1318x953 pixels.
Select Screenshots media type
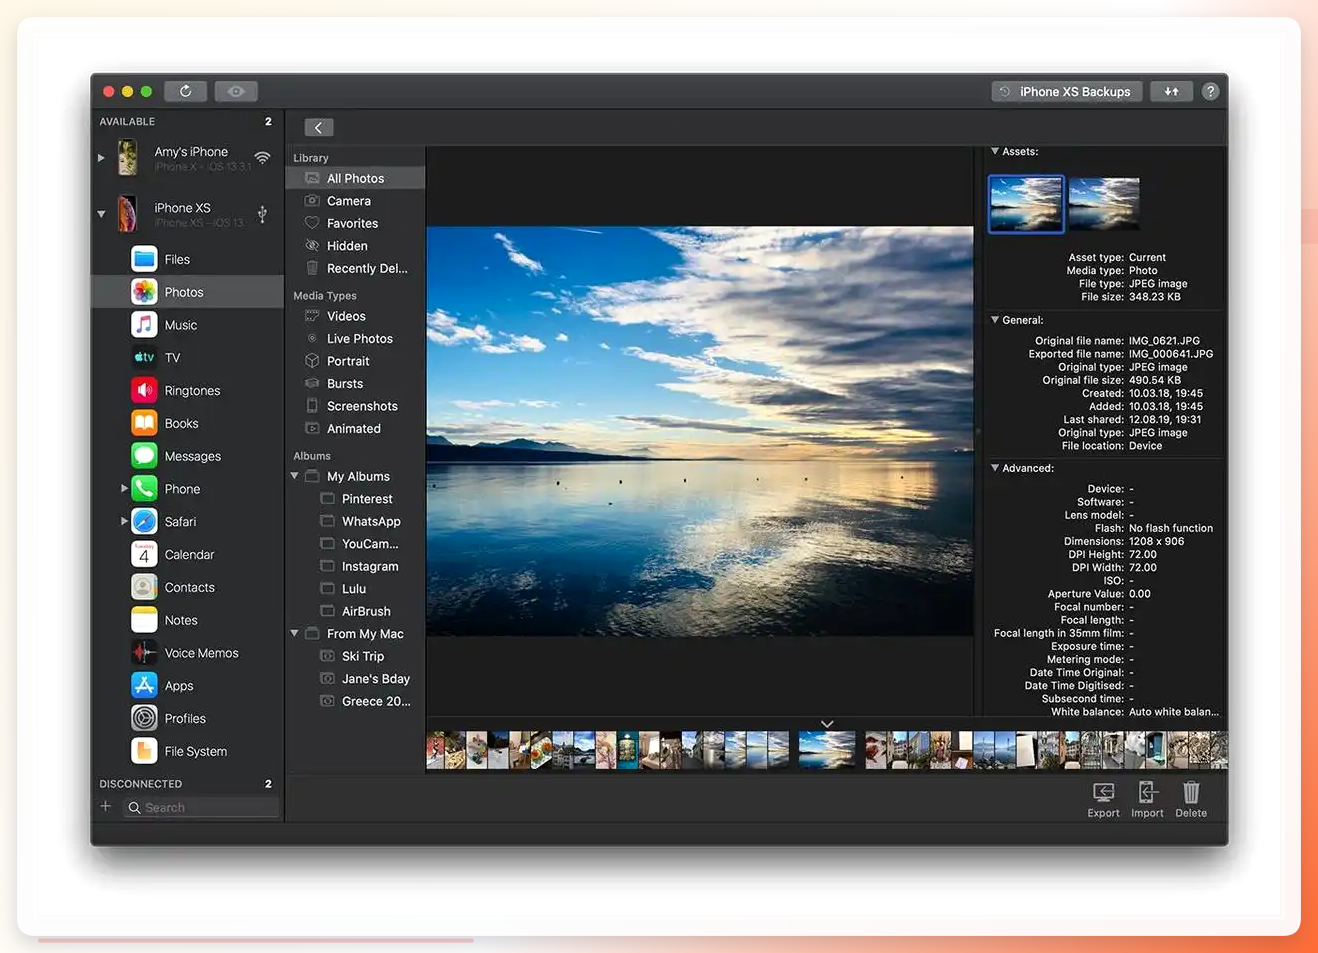tap(355, 406)
